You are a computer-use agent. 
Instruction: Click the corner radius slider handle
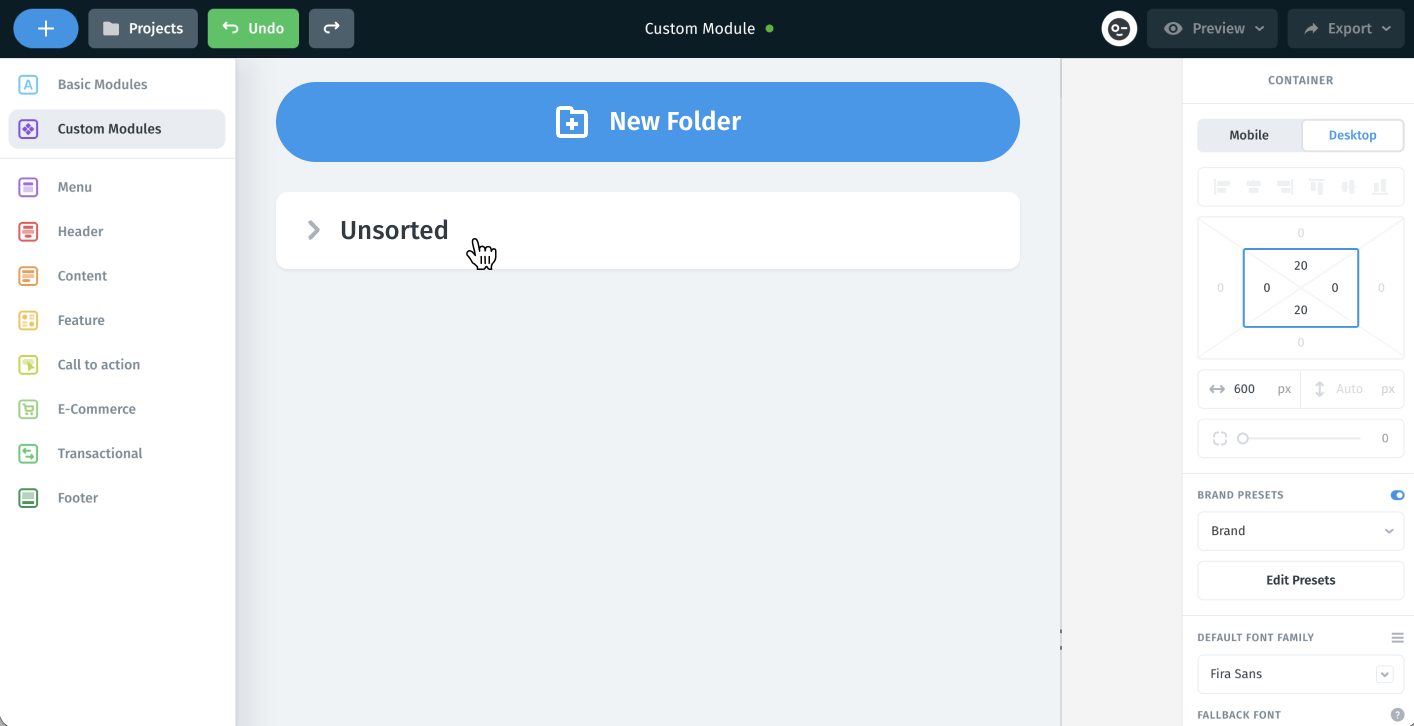(x=1243, y=438)
